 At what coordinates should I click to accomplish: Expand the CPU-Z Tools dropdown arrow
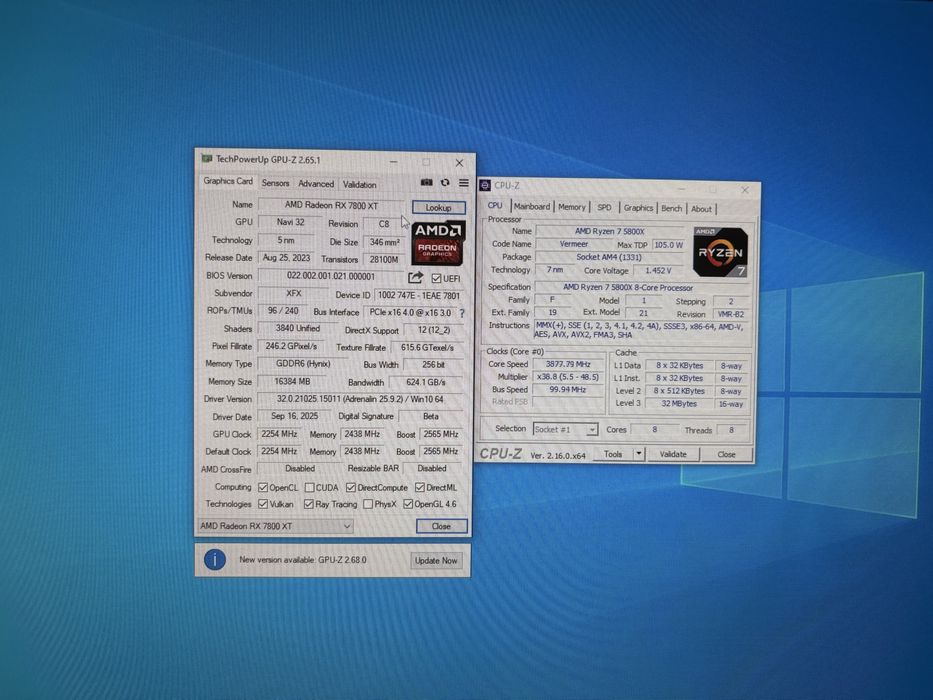click(638, 454)
